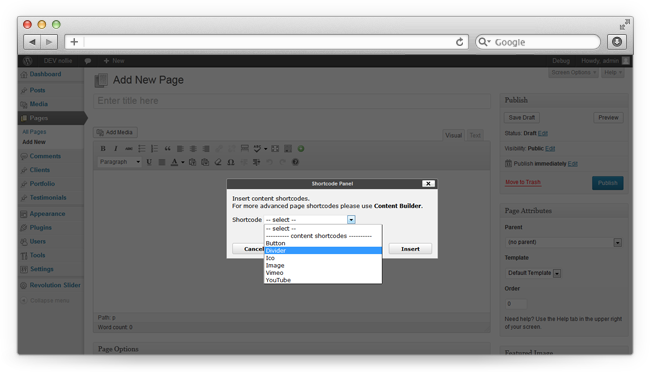Open Revolution Slider in the sidebar
This screenshot has width=650, height=372.
pos(55,285)
